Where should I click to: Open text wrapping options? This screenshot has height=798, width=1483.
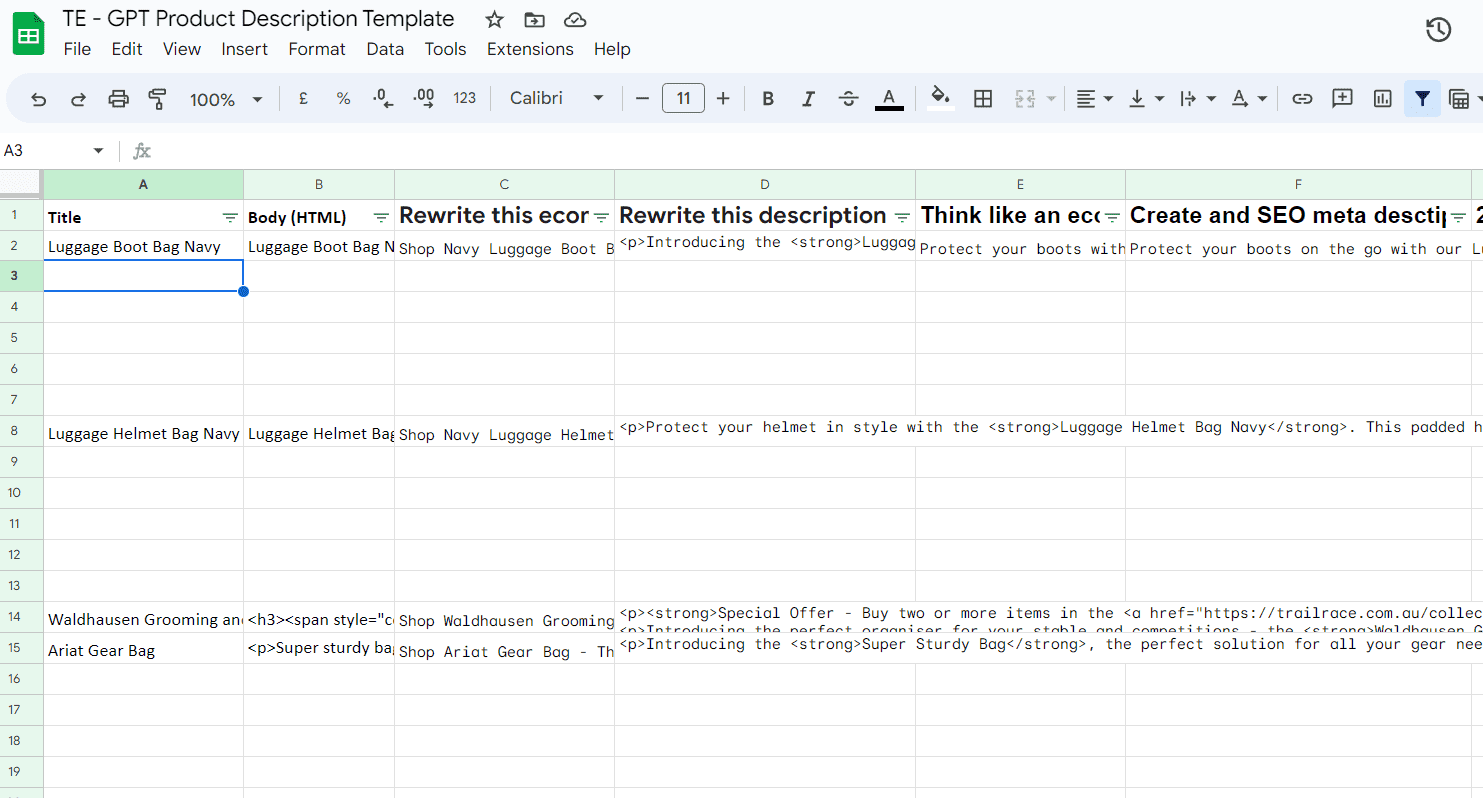[x=1197, y=98]
